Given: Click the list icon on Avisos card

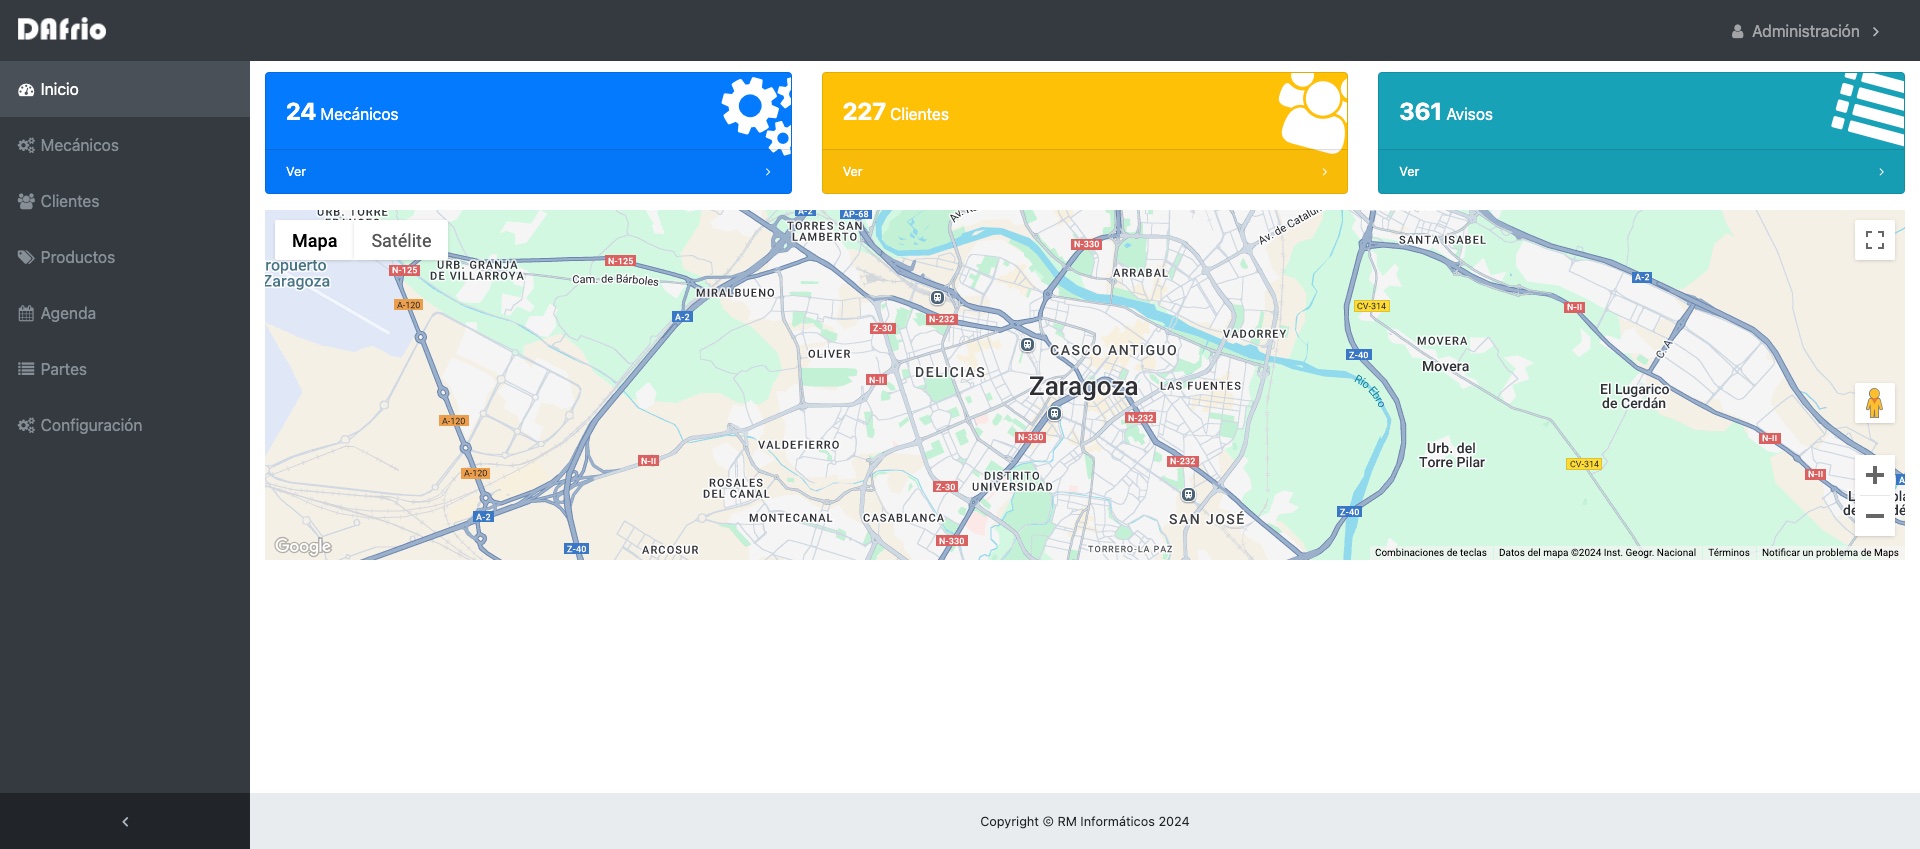Looking at the screenshot, I should click(1868, 110).
